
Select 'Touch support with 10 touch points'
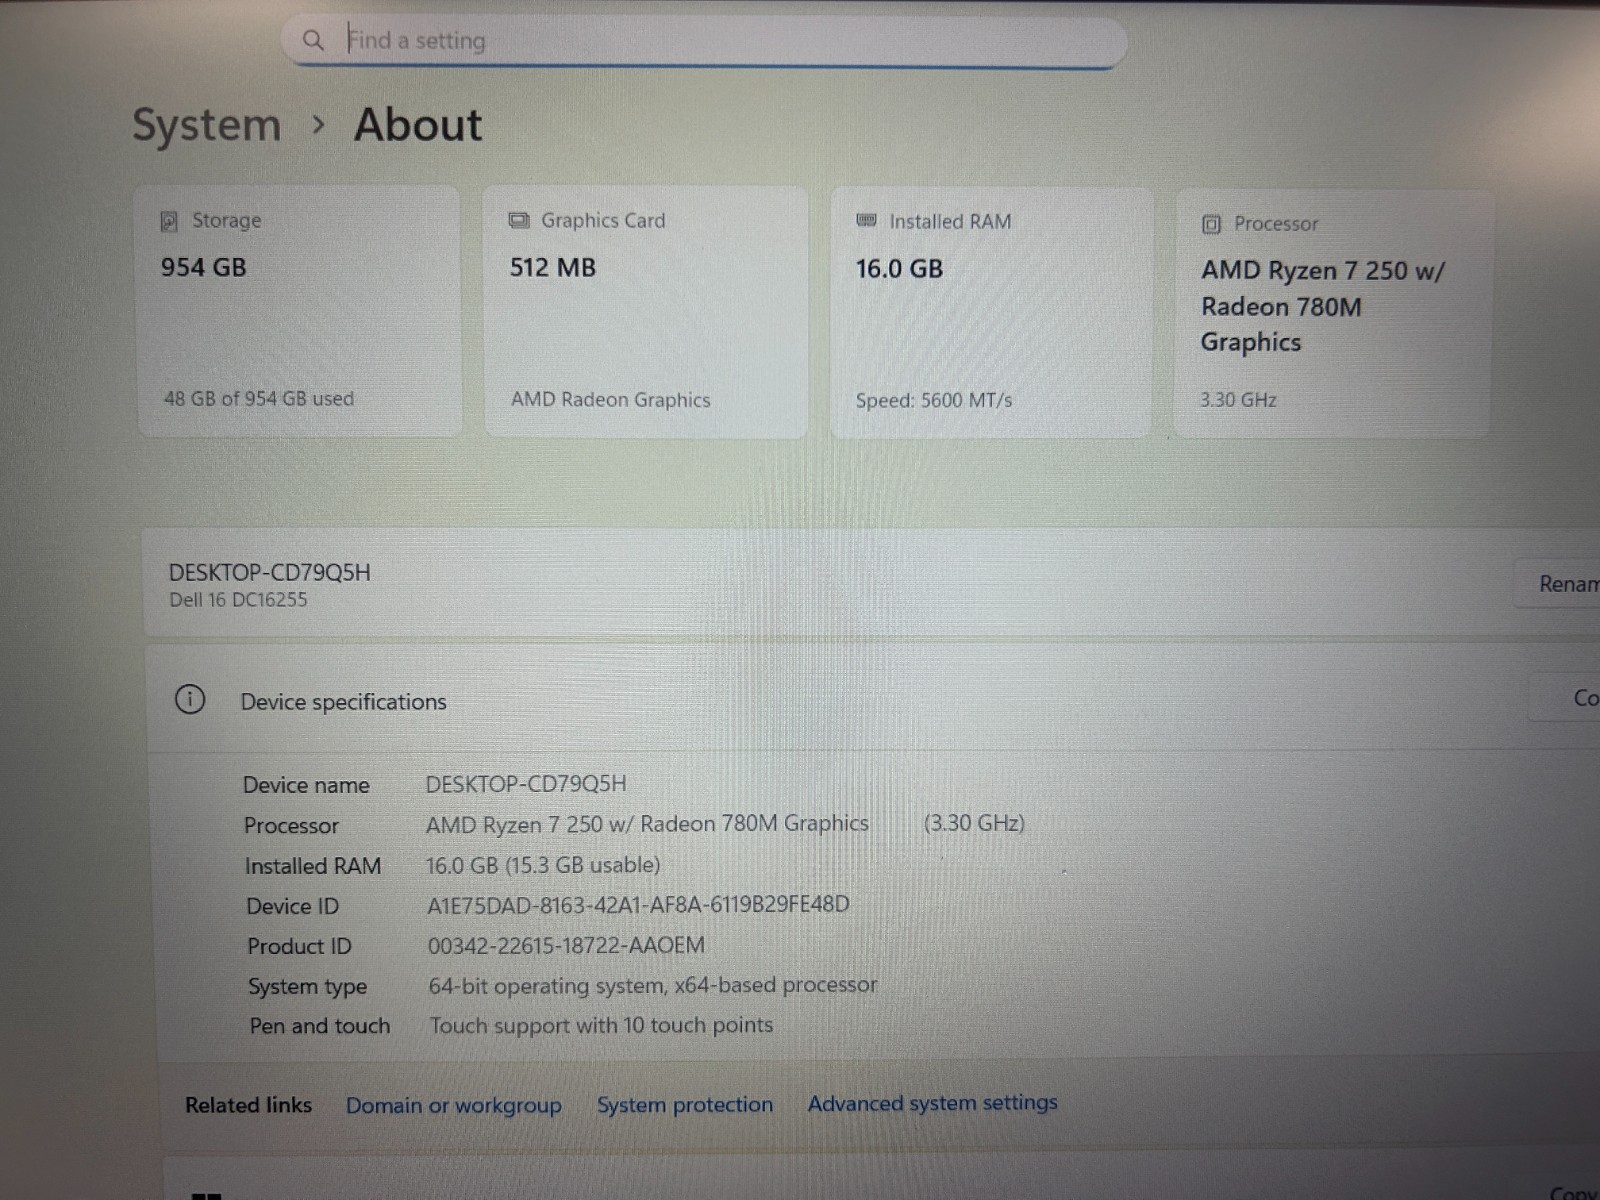601,1025
